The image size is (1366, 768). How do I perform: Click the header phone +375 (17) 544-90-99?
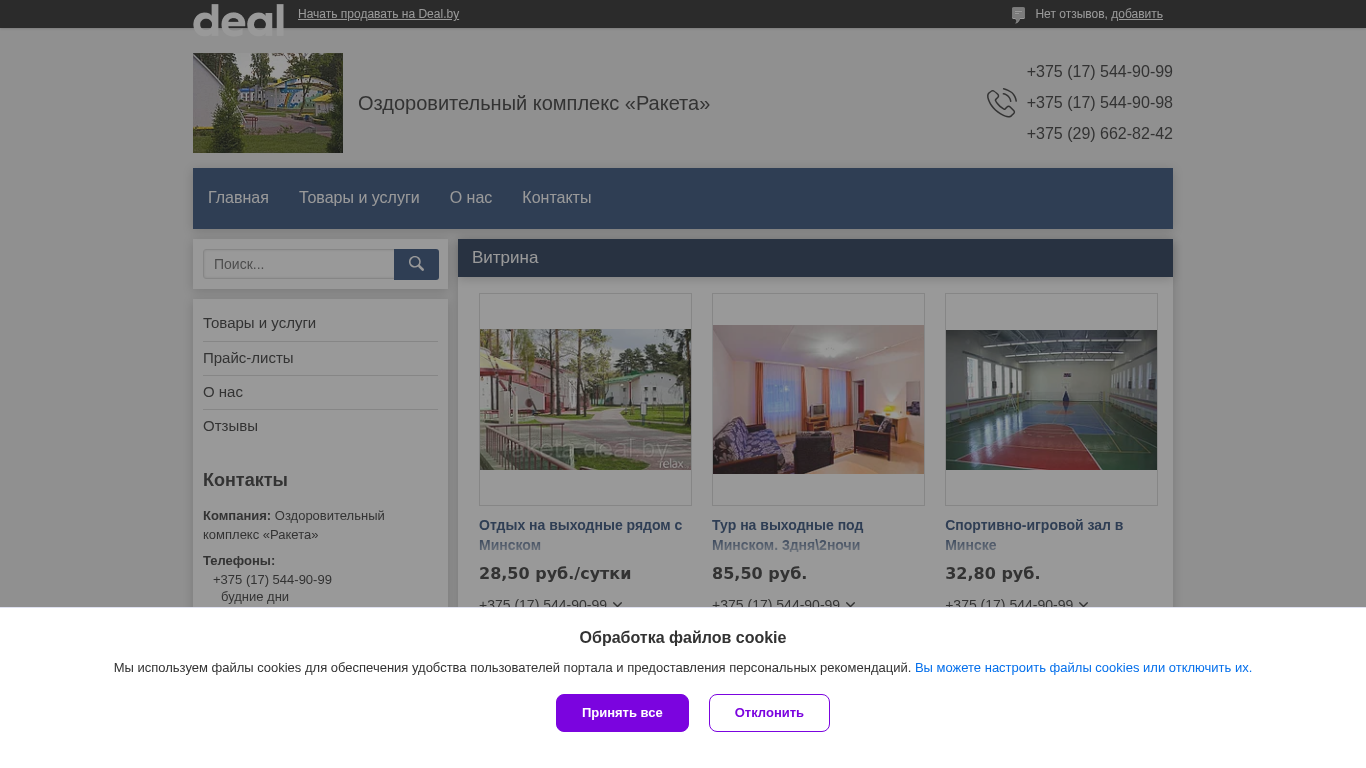(x=1099, y=72)
